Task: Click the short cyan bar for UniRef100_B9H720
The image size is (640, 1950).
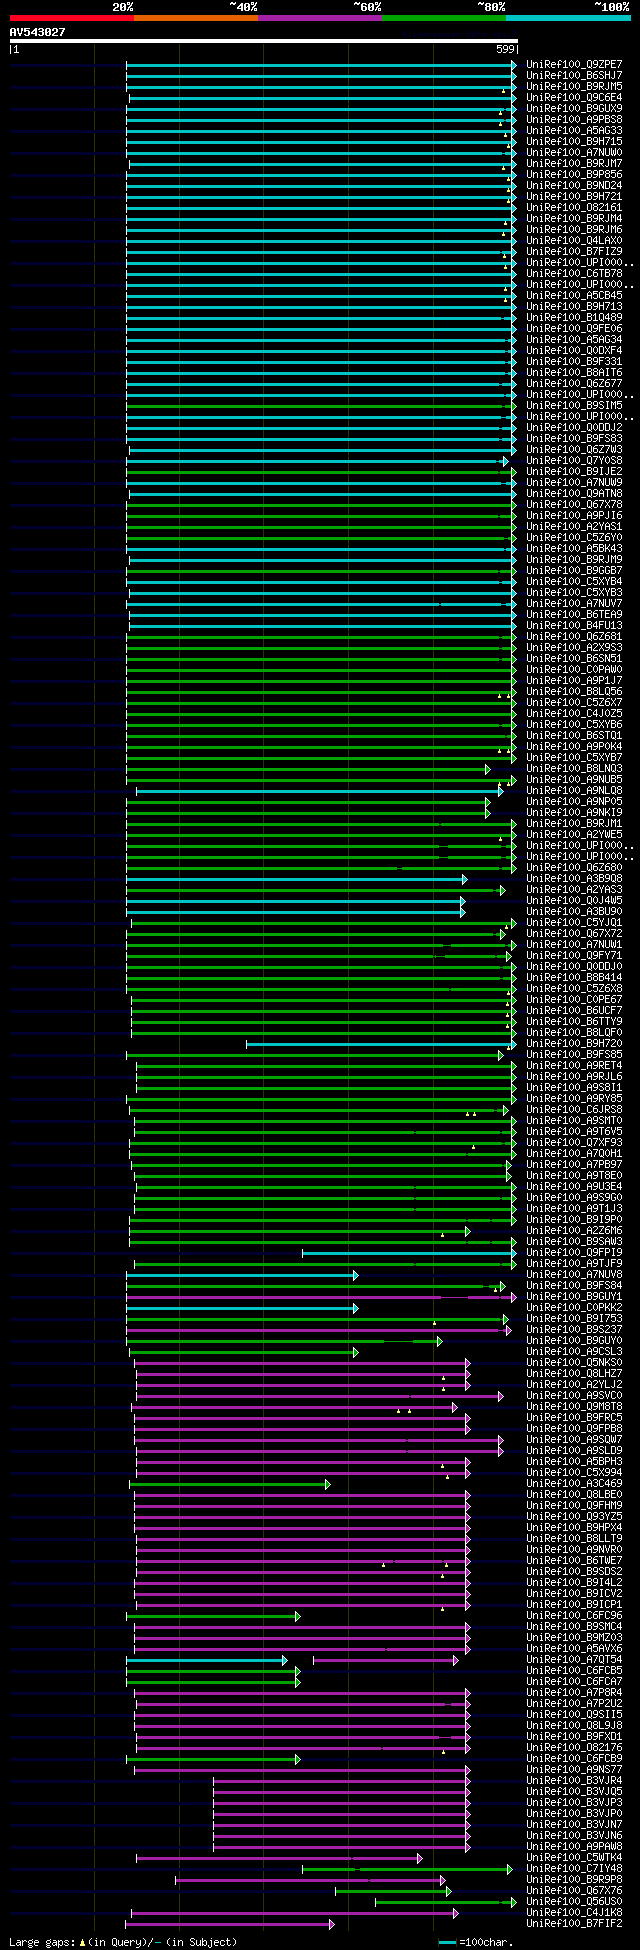Action: pyautogui.click(x=379, y=1044)
